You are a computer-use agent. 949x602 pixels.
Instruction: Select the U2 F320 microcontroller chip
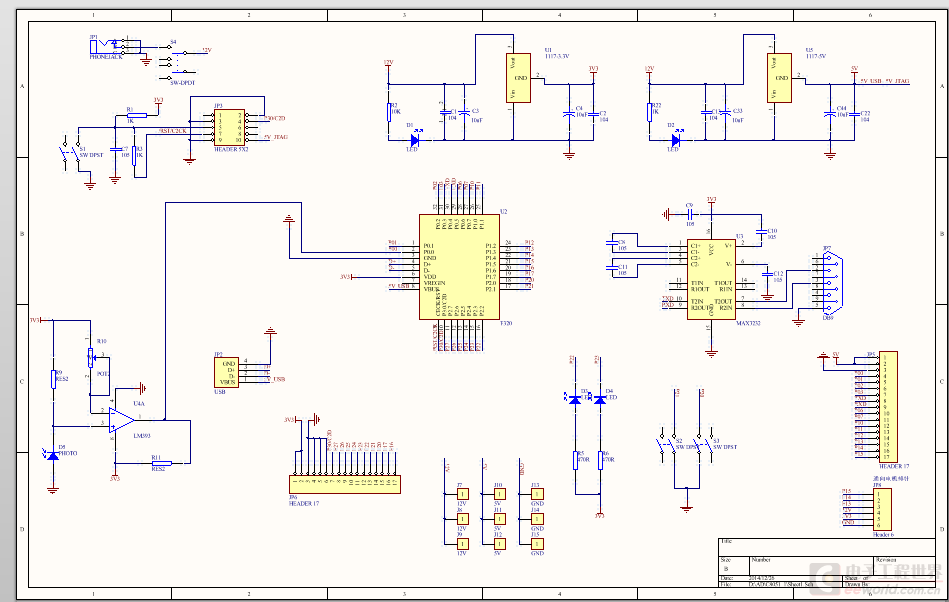tap(459, 267)
